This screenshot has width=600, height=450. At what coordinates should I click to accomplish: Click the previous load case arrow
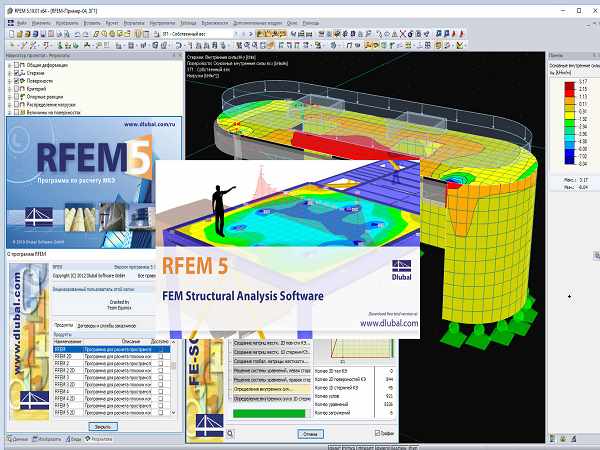[243, 34]
